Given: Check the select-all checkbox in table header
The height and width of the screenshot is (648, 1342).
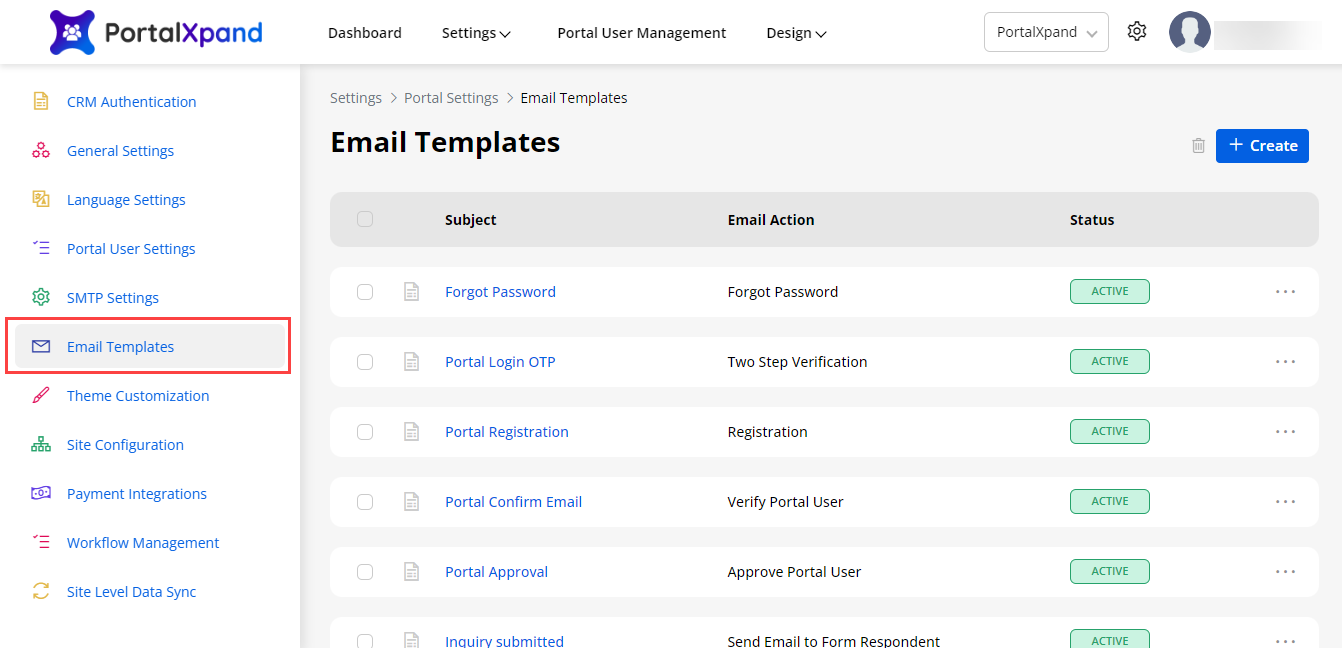Looking at the screenshot, I should click(x=365, y=220).
